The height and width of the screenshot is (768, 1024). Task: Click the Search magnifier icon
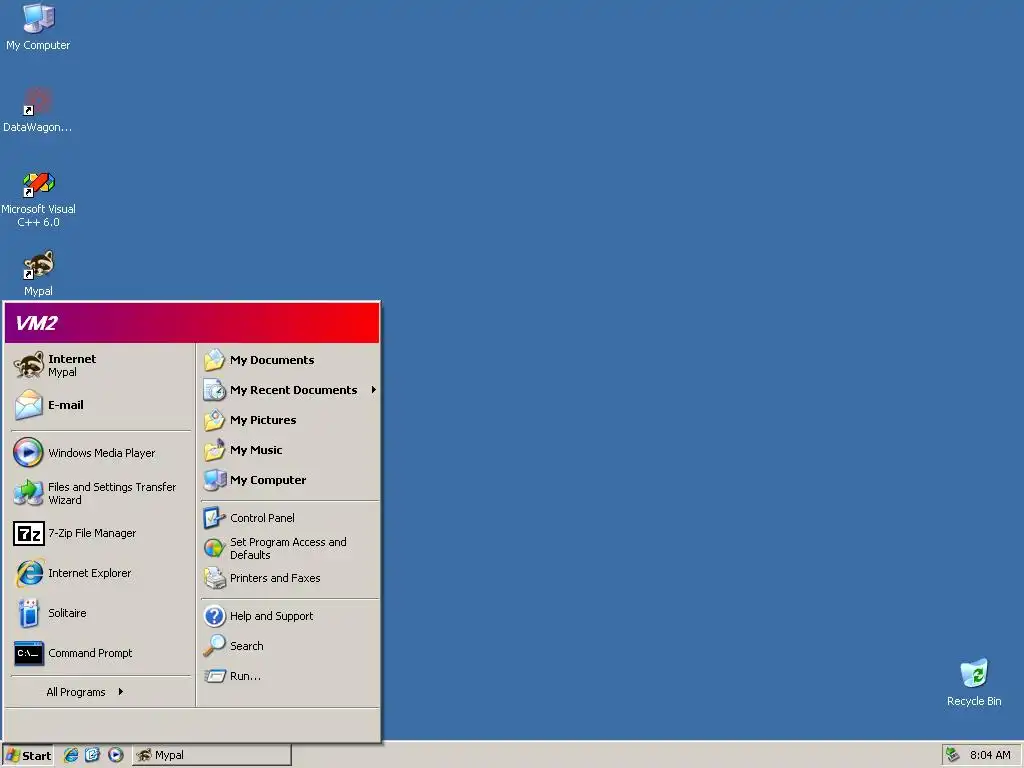click(x=214, y=646)
